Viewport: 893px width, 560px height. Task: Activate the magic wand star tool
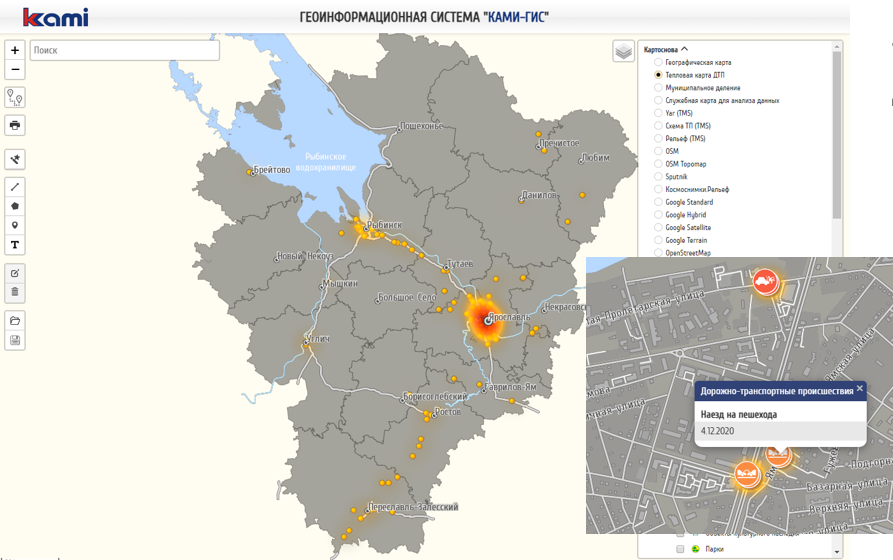coord(15,159)
